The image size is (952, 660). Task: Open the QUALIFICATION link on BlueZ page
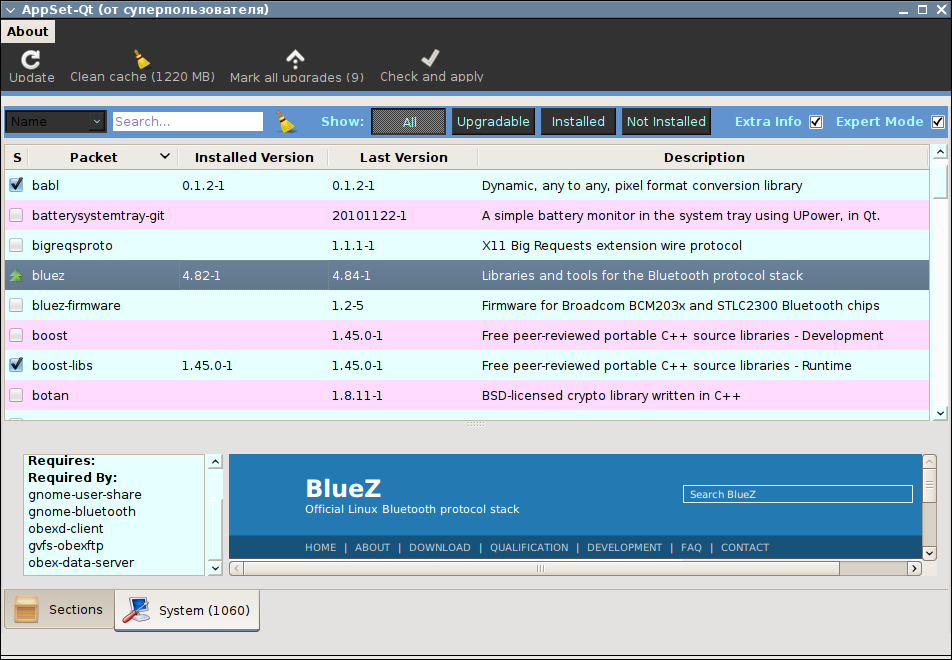click(x=529, y=547)
